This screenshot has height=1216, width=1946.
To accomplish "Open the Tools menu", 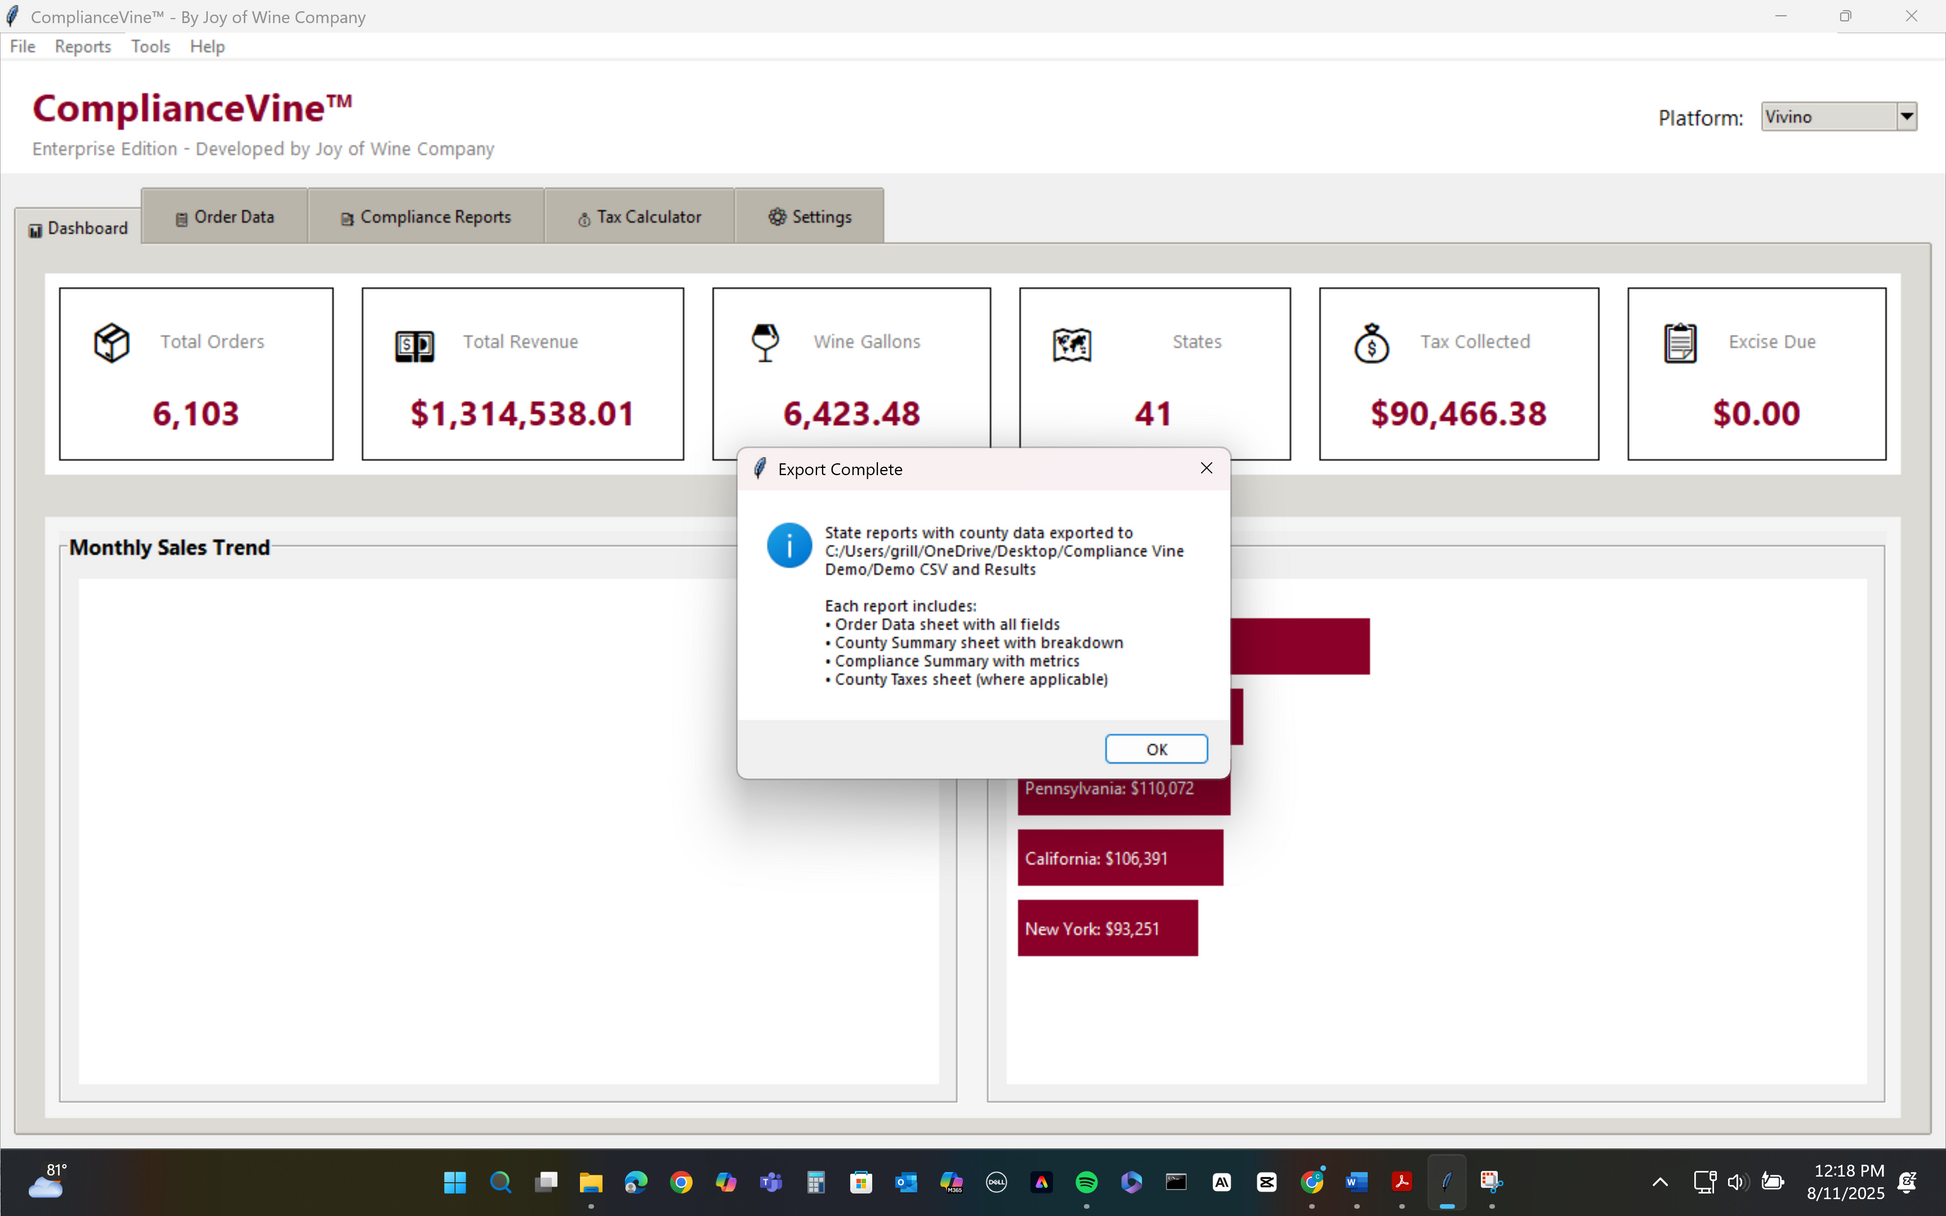I will click(150, 46).
